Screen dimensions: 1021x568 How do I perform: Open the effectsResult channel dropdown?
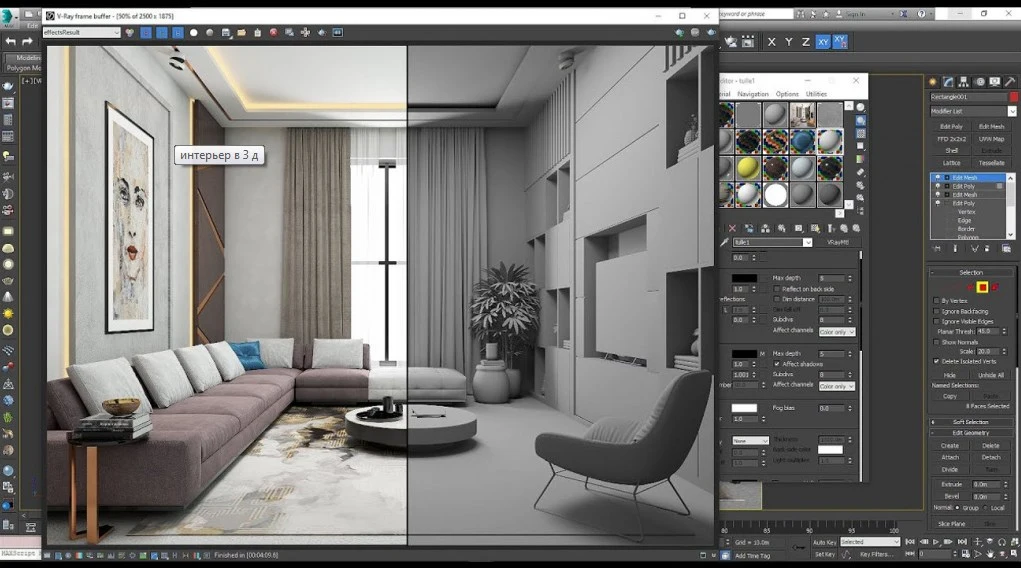pos(82,33)
